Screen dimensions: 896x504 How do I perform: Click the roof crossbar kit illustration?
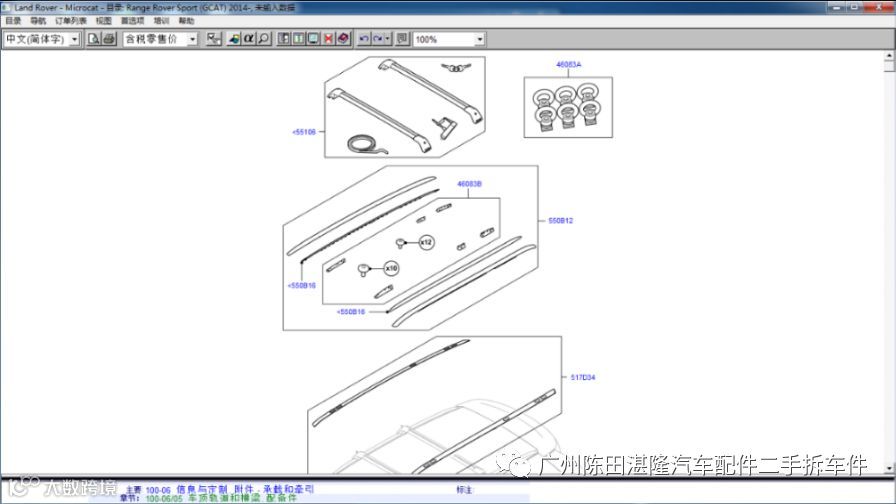pos(405,107)
